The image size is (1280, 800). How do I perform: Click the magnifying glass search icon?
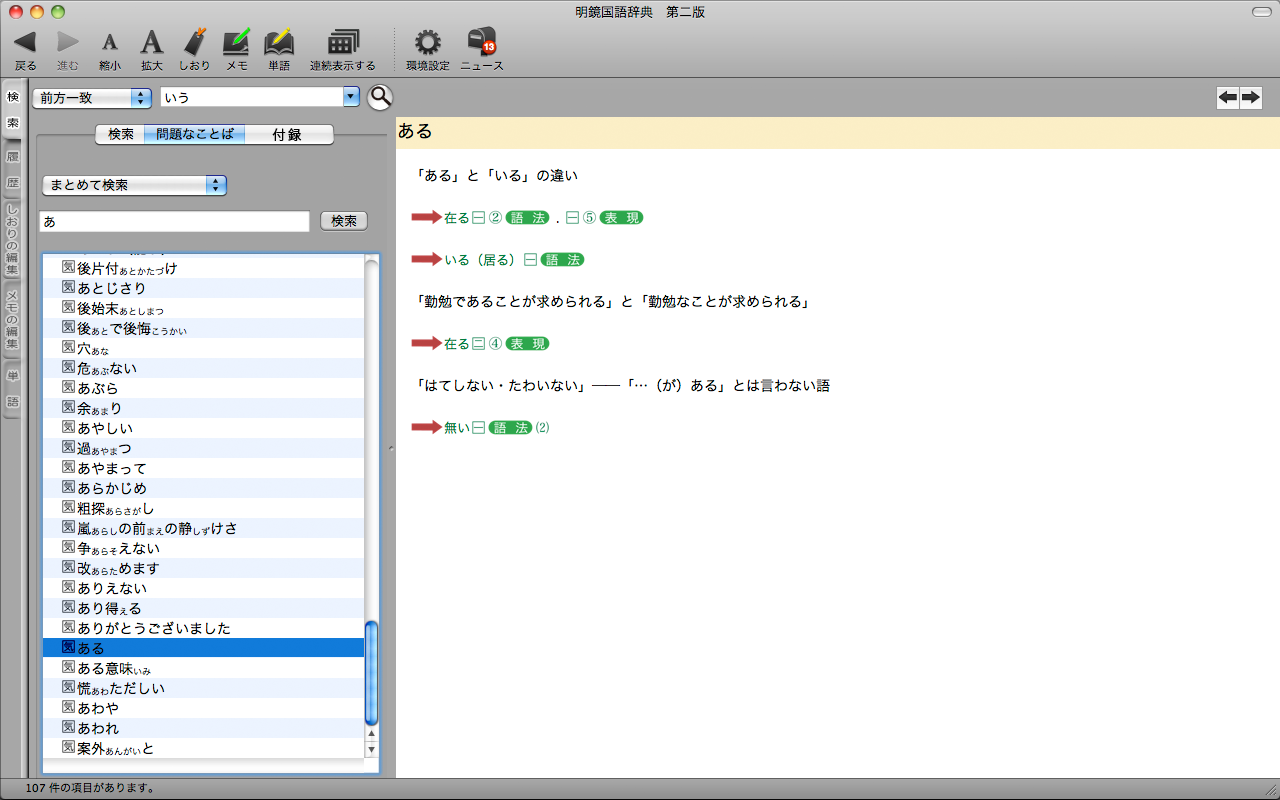point(380,97)
